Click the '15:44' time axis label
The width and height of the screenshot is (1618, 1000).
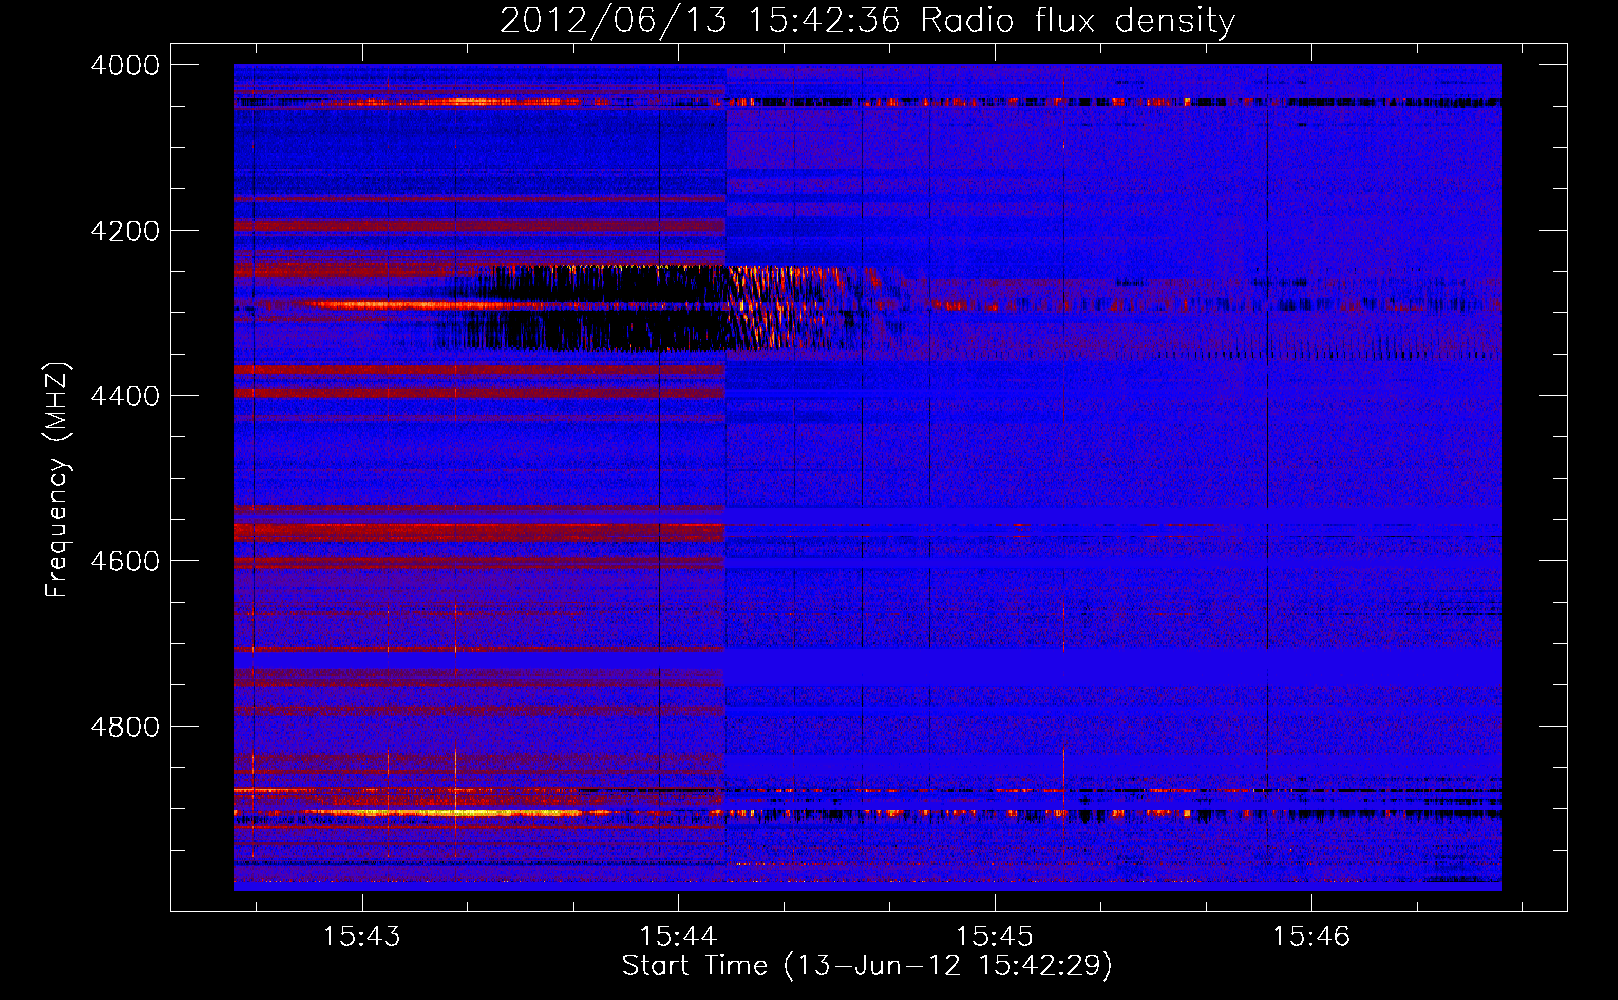pyautogui.click(x=678, y=937)
